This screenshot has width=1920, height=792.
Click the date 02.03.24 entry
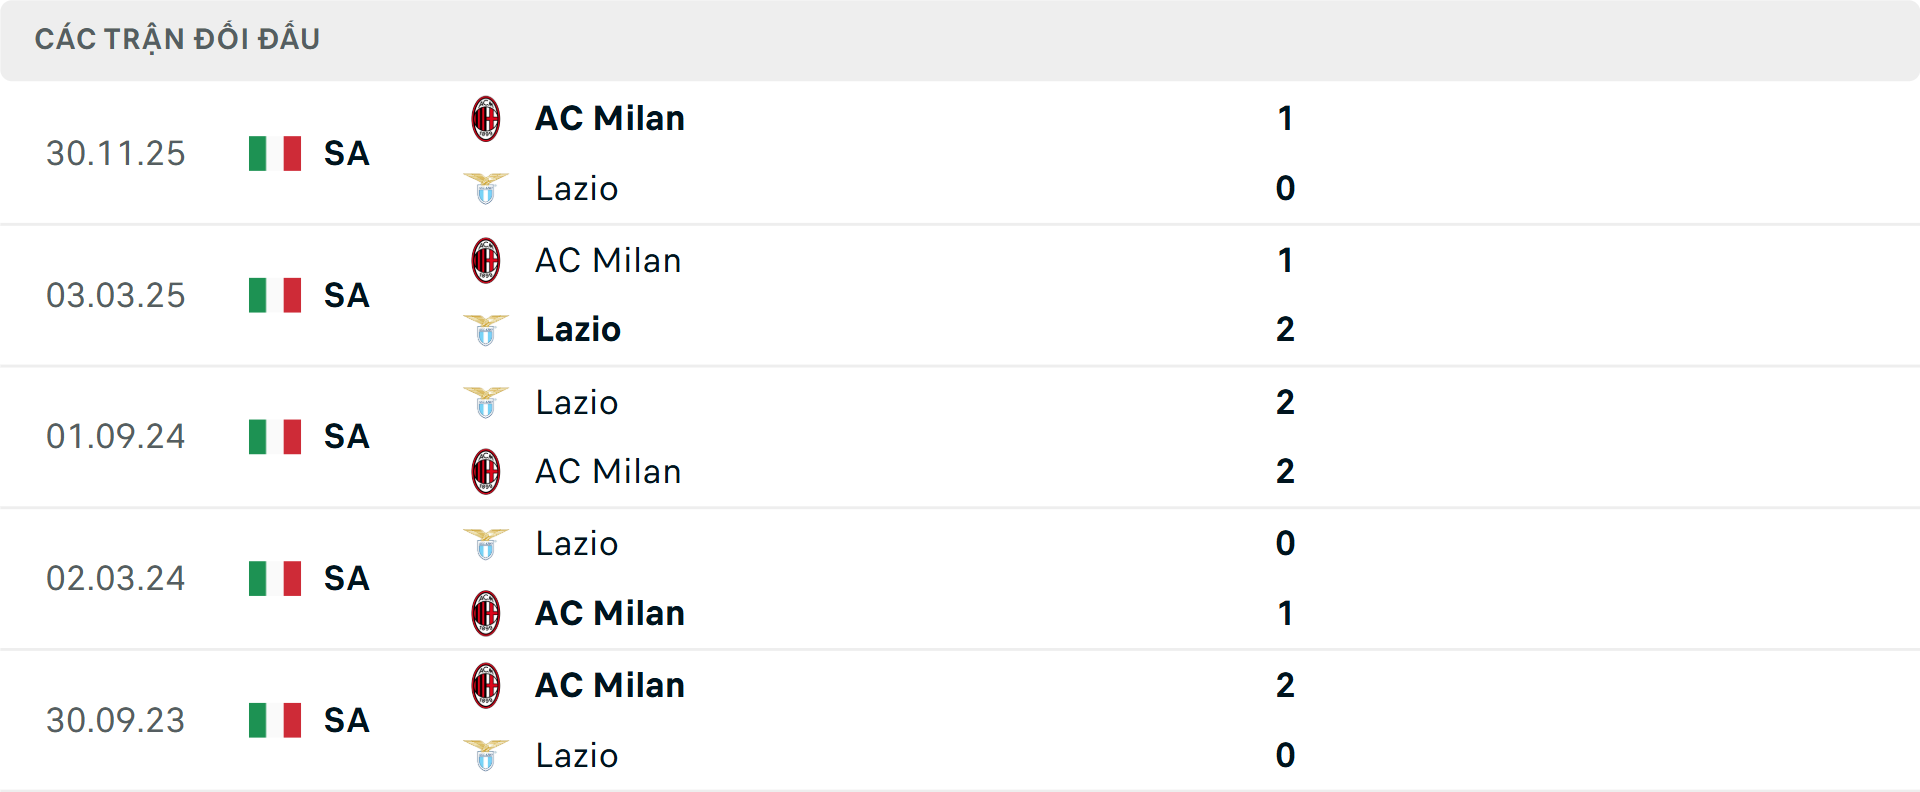point(116,578)
